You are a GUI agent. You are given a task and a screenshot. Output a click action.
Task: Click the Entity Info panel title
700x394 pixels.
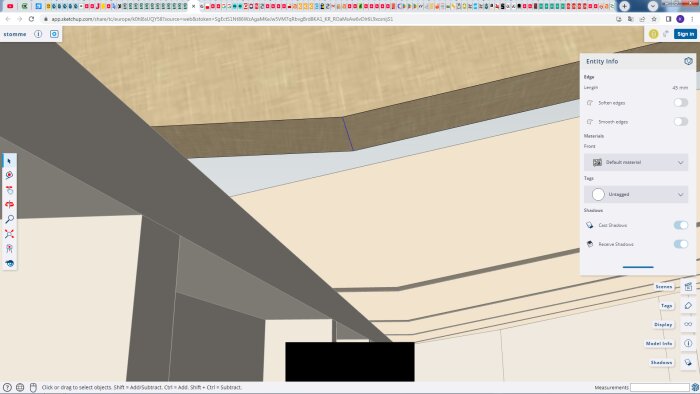click(x=602, y=61)
